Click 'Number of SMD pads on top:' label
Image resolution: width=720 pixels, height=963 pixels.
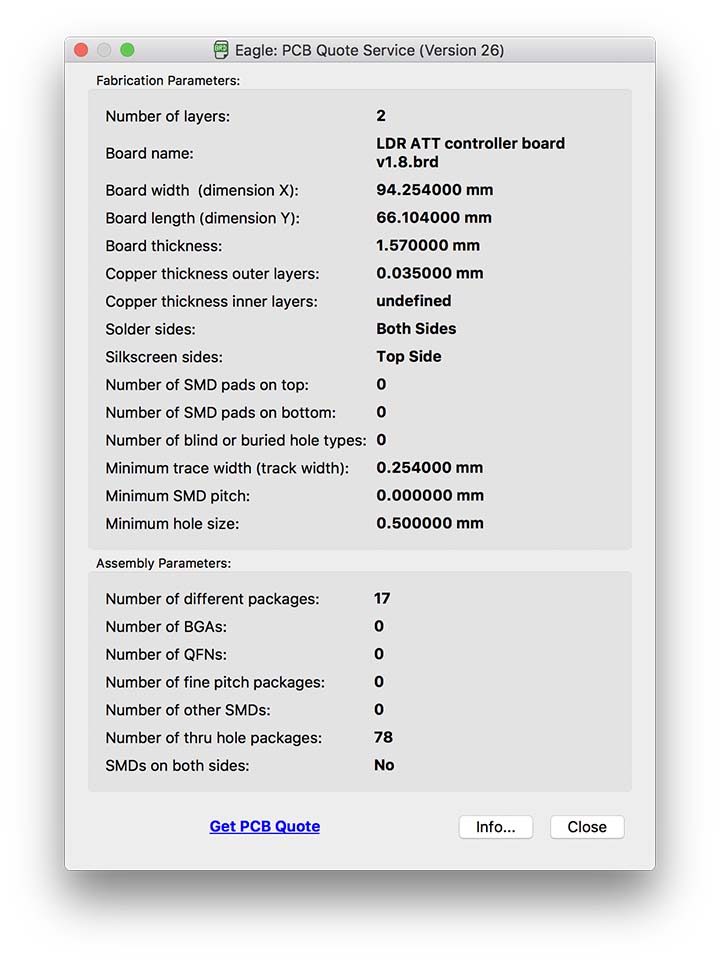(207, 385)
